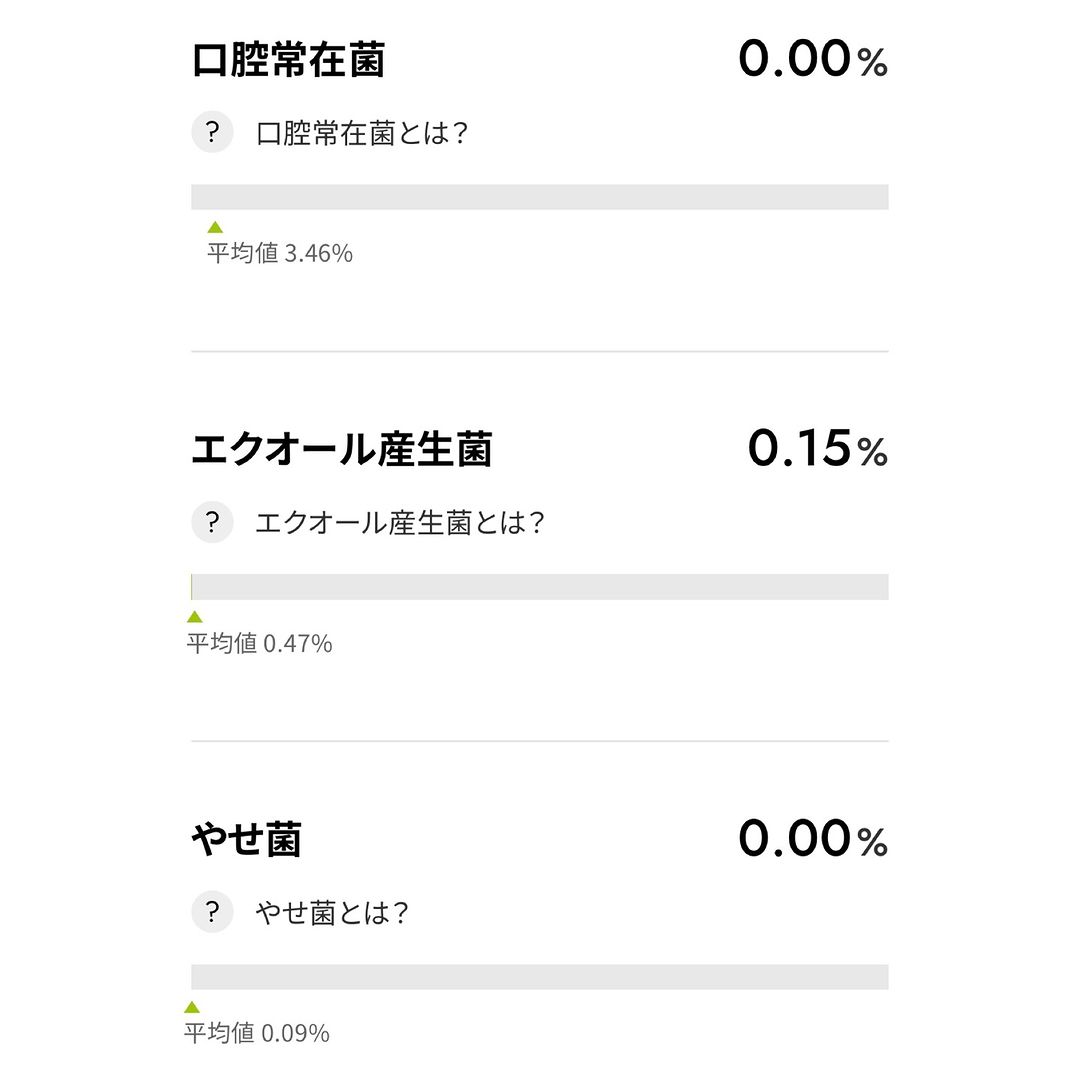Click the 0.00% value for 口腔常在菌
Screen dimensions: 1080x1080
click(813, 59)
